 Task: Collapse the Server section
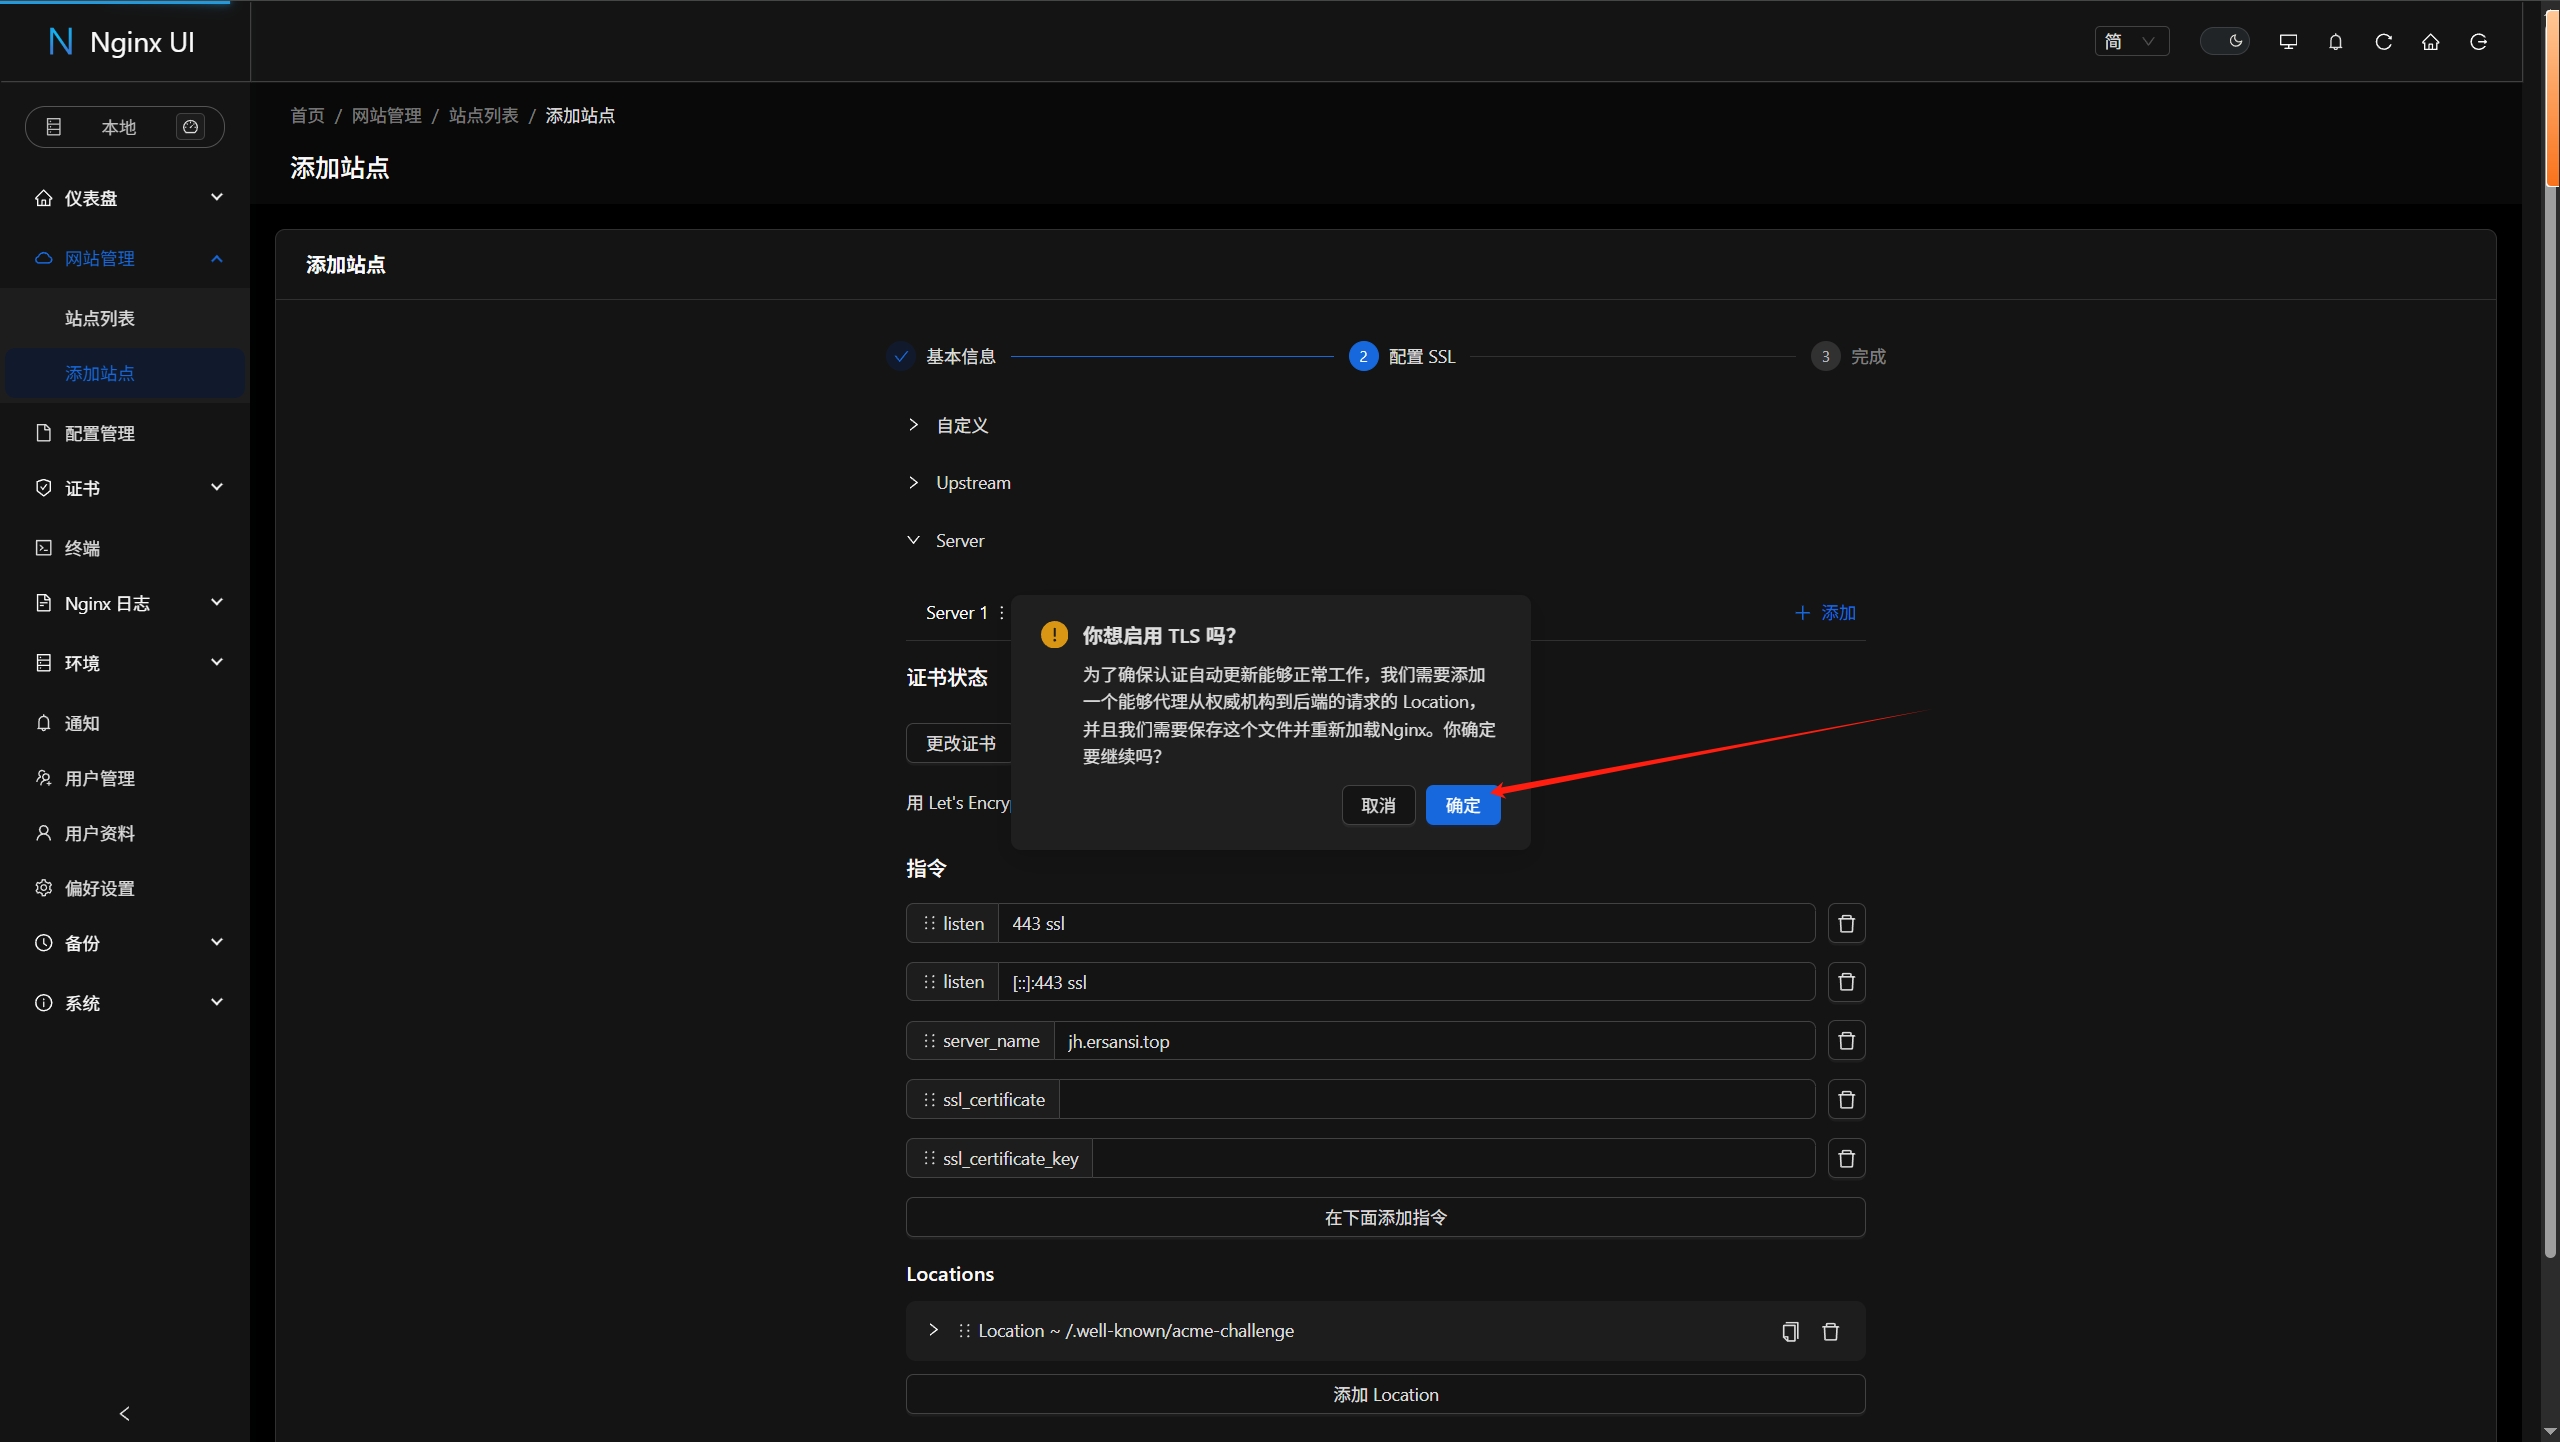[945, 541]
